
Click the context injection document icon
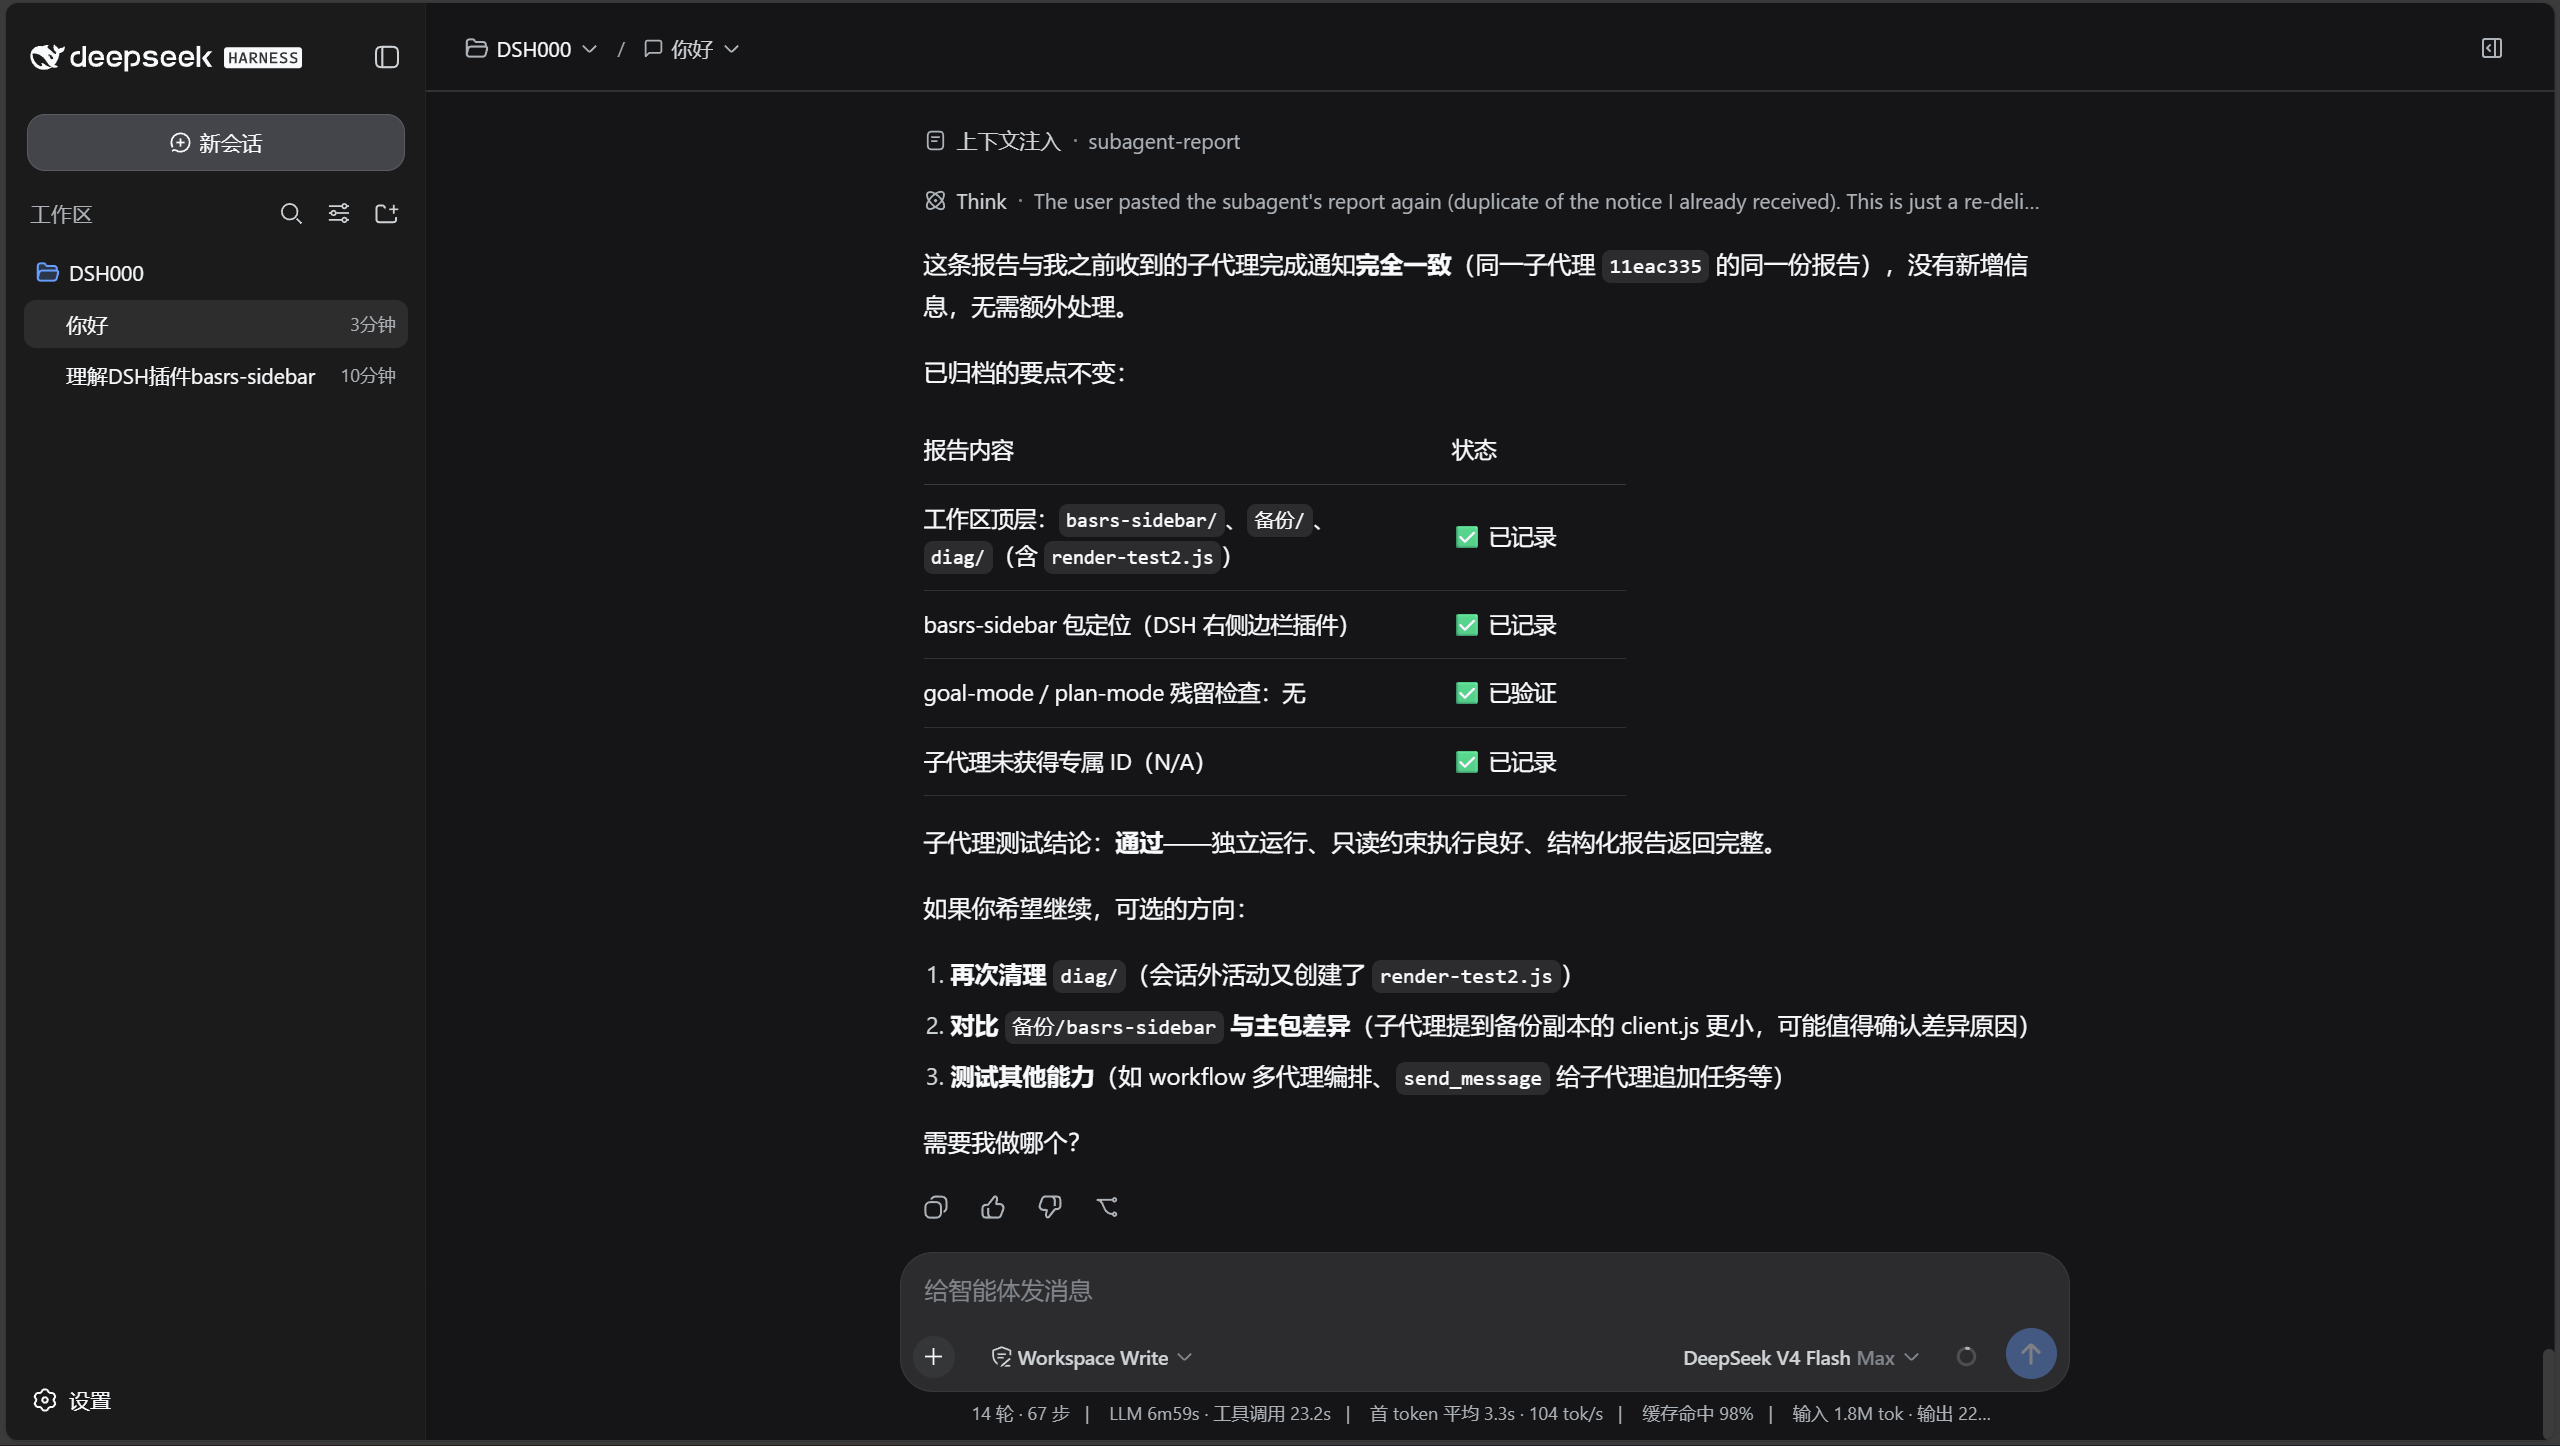pyautogui.click(x=935, y=141)
